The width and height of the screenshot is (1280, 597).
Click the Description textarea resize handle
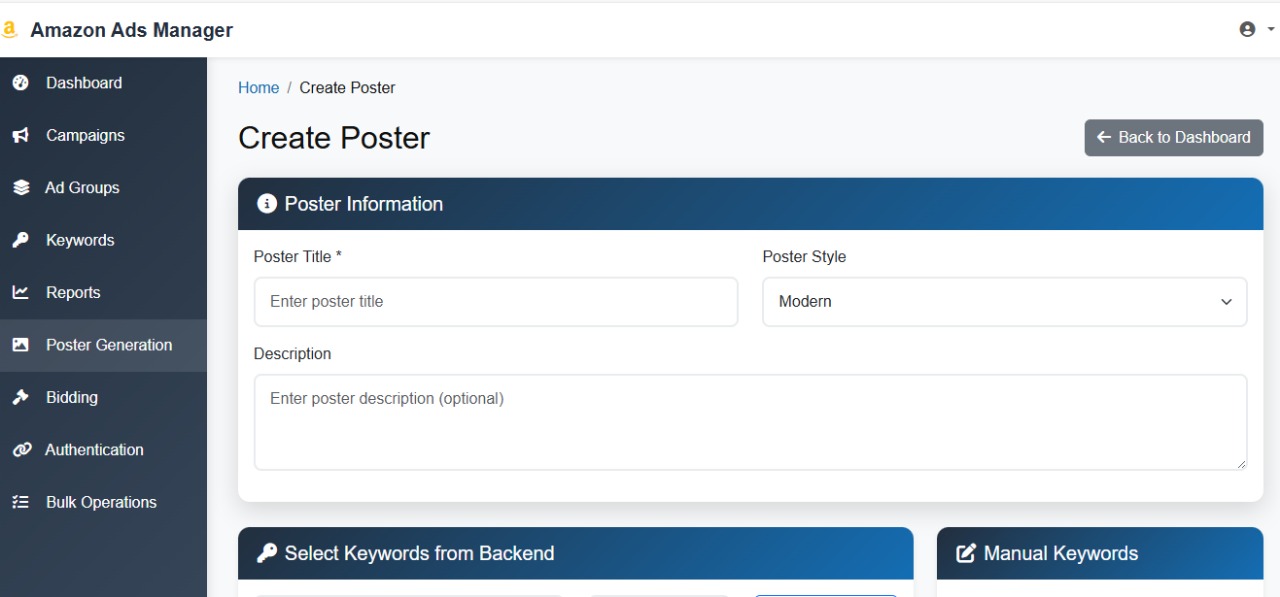pyautogui.click(x=1241, y=464)
